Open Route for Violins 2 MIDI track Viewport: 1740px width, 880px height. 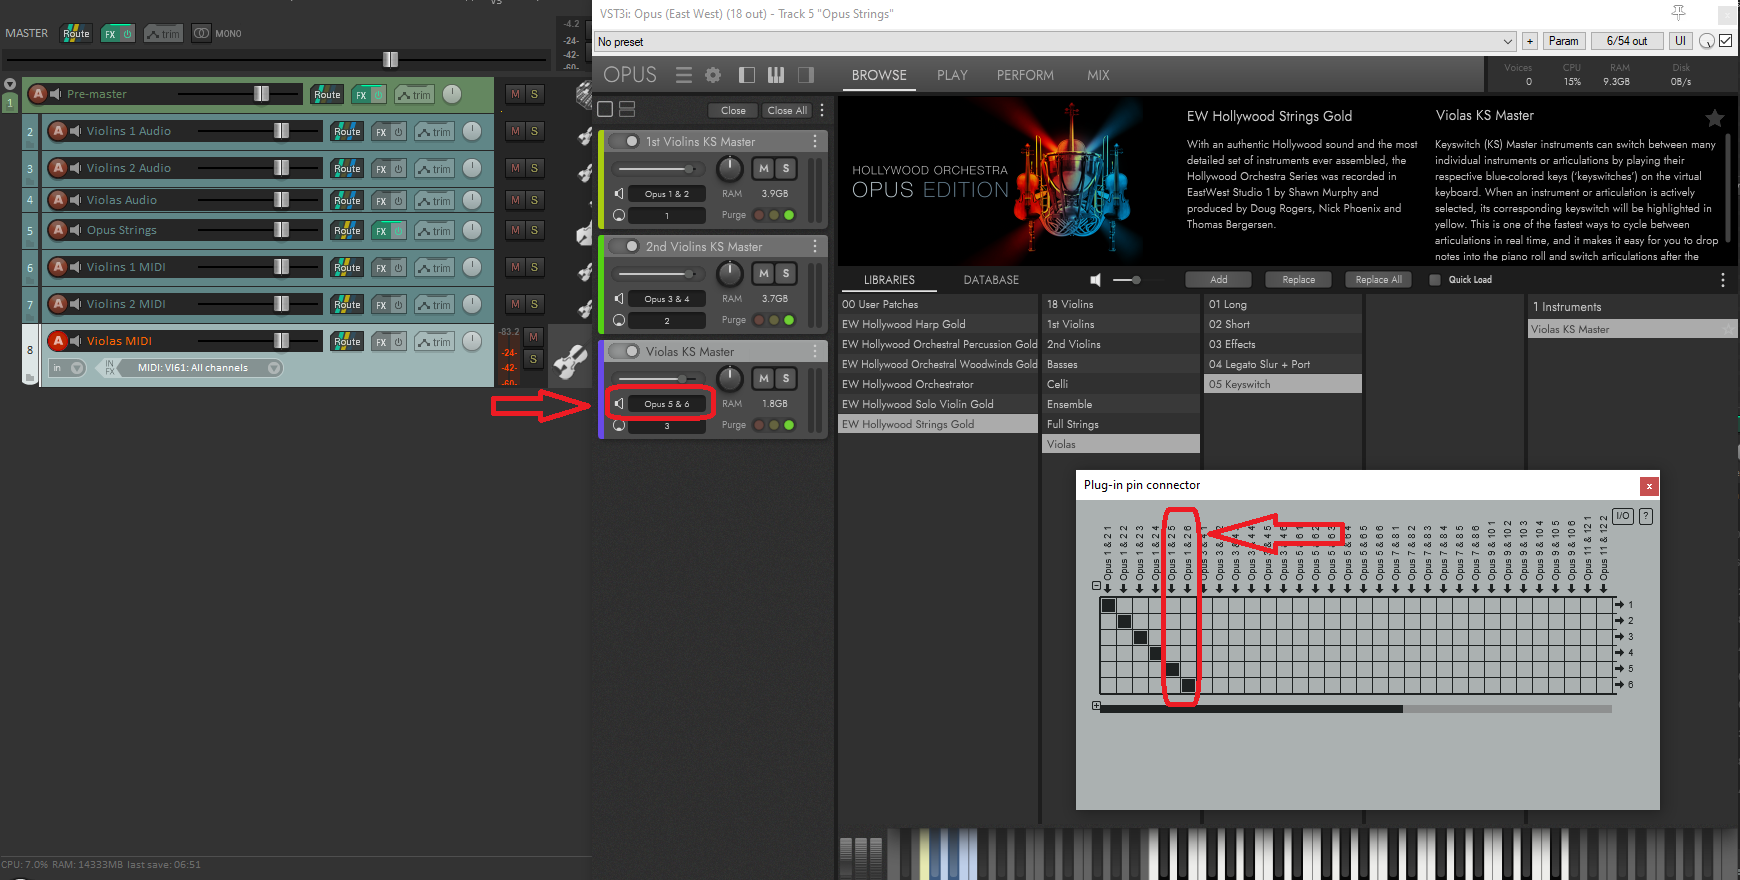click(x=347, y=305)
